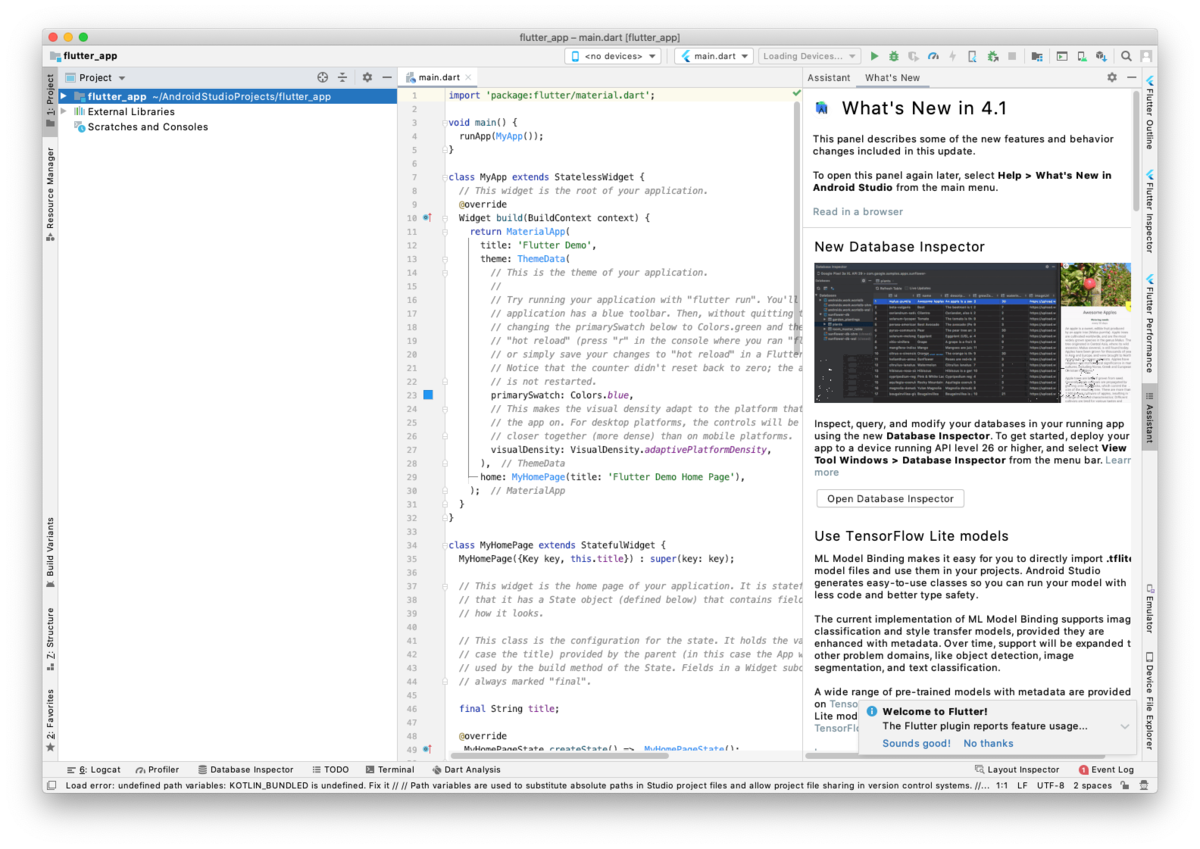The width and height of the screenshot is (1200, 849).
Task: Open the Event Log tool window
Action: 1106,770
